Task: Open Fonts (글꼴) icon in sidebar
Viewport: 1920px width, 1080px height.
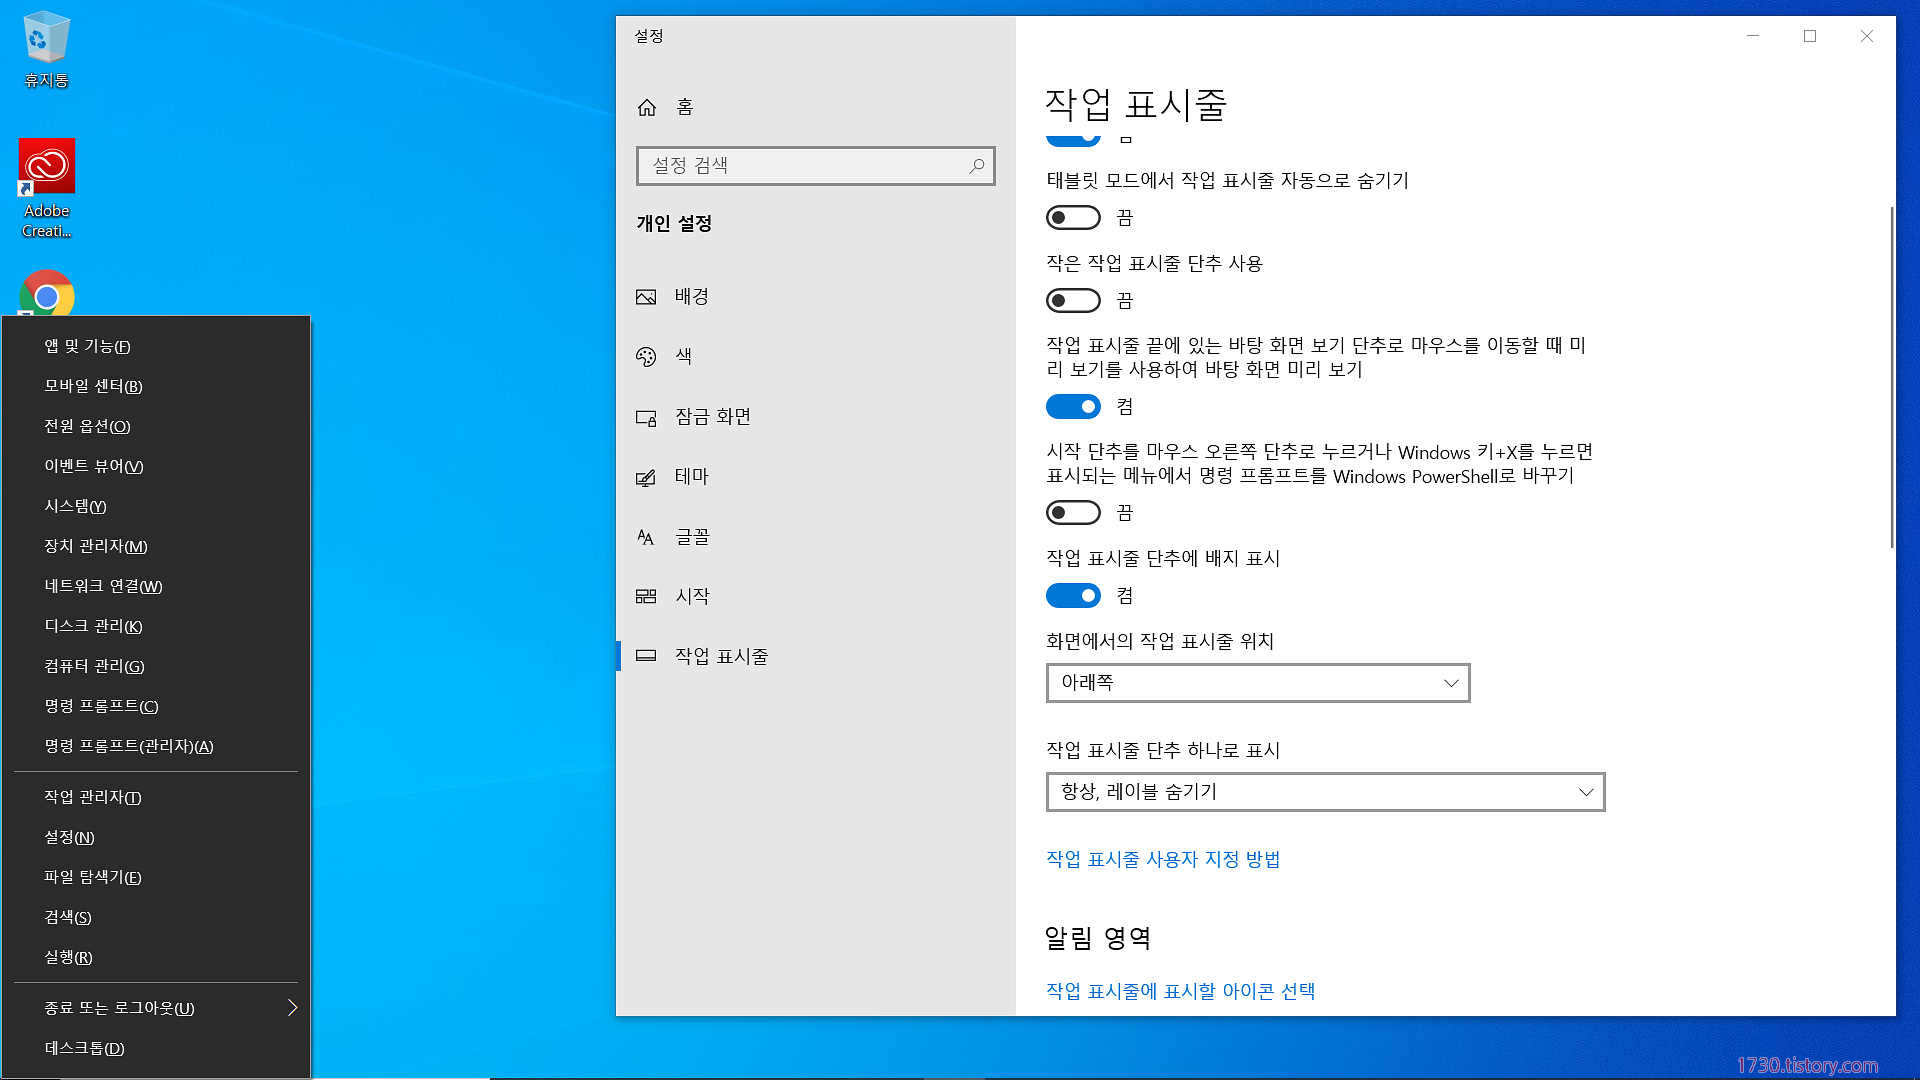Action: [x=646, y=537]
